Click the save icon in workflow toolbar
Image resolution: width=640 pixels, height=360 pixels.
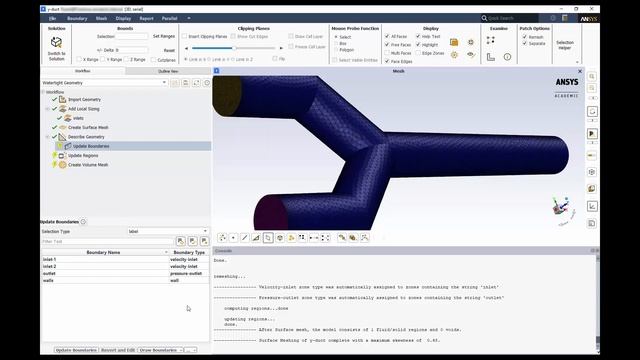pos(185,83)
